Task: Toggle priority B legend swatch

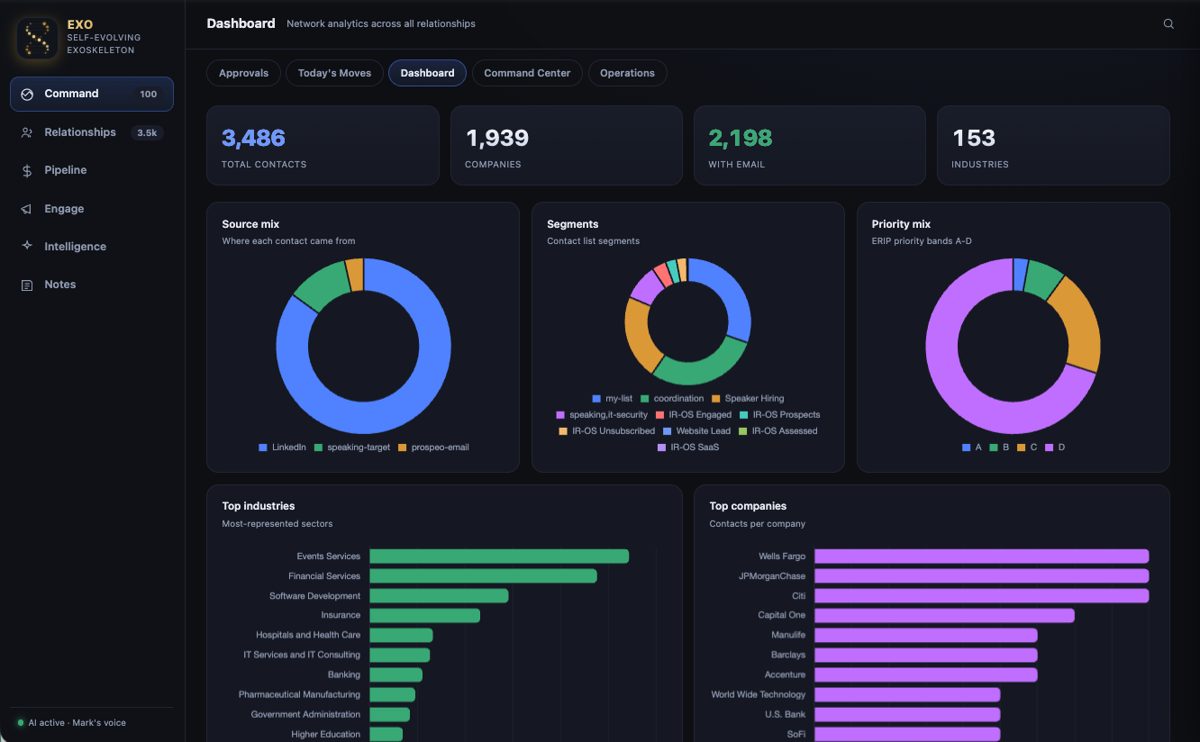Action: [x=993, y=447]
